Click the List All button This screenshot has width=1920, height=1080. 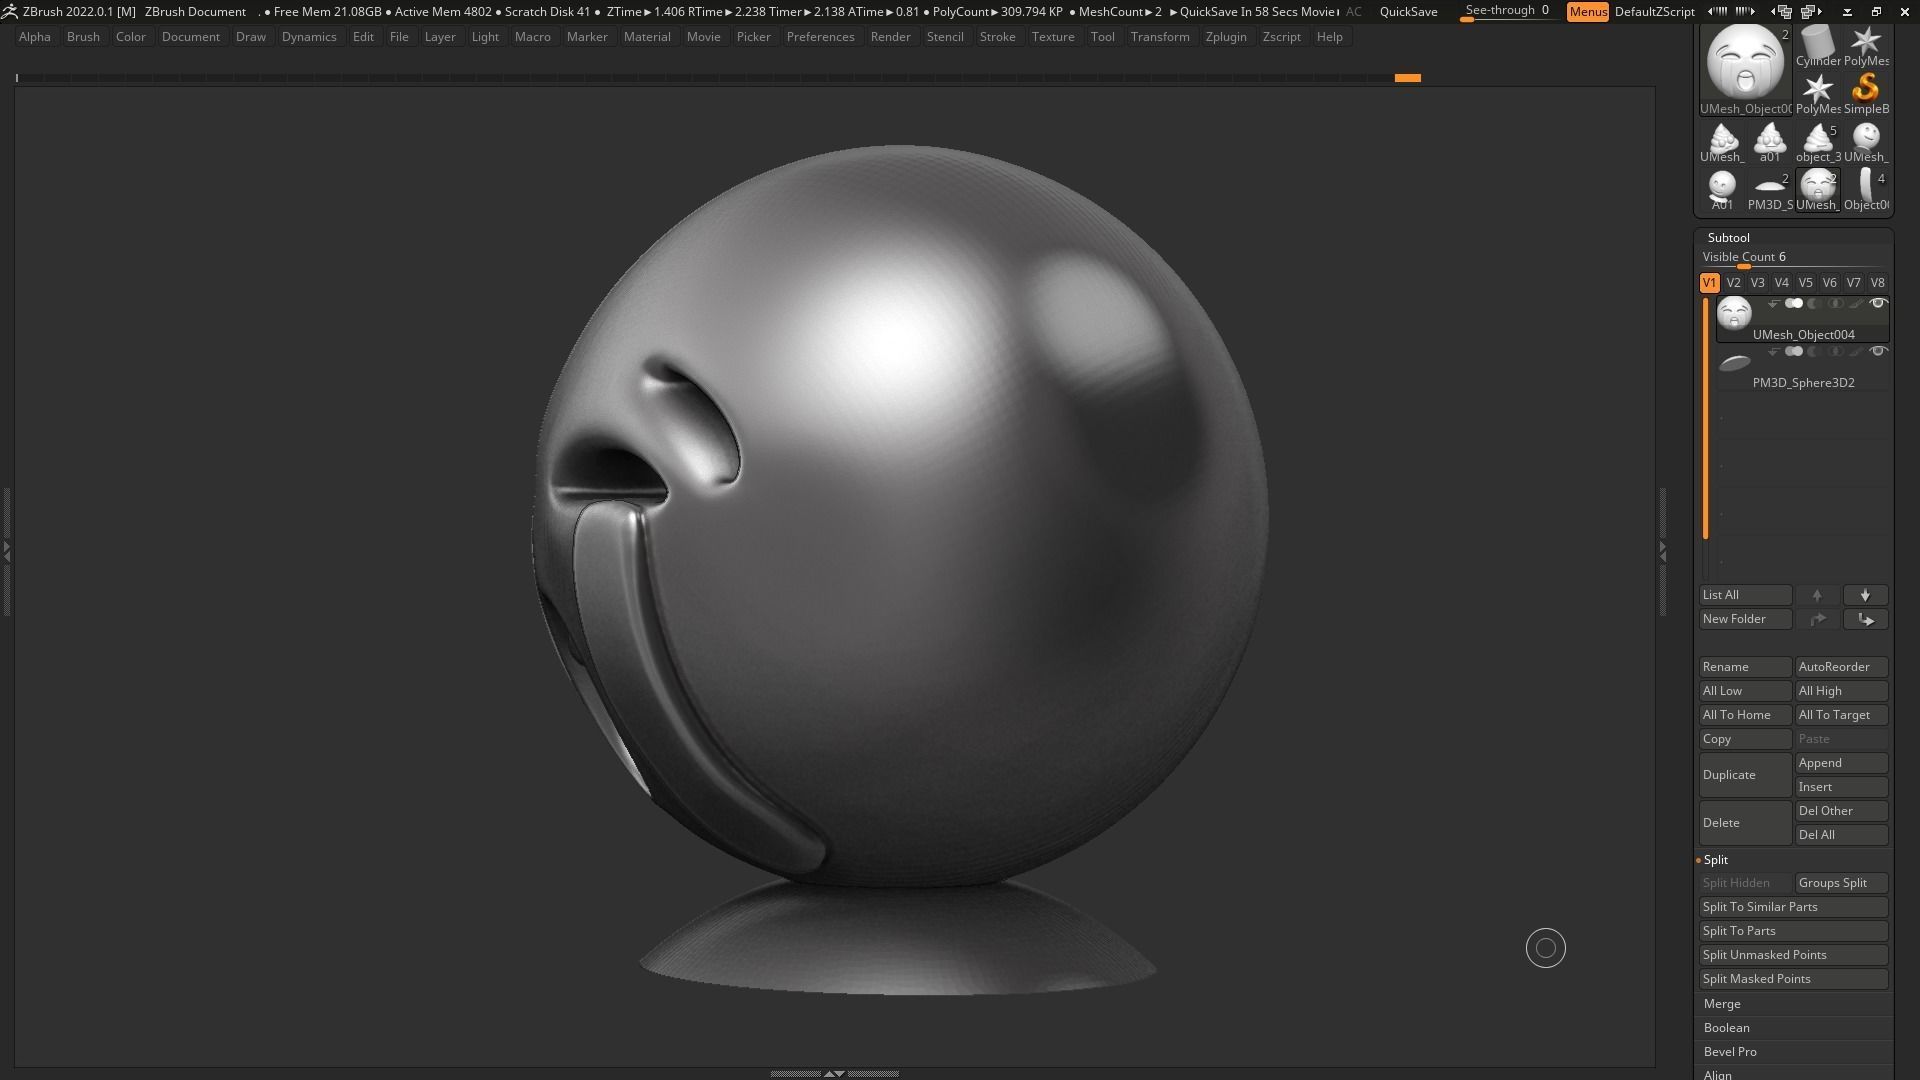pos(1745,595)
